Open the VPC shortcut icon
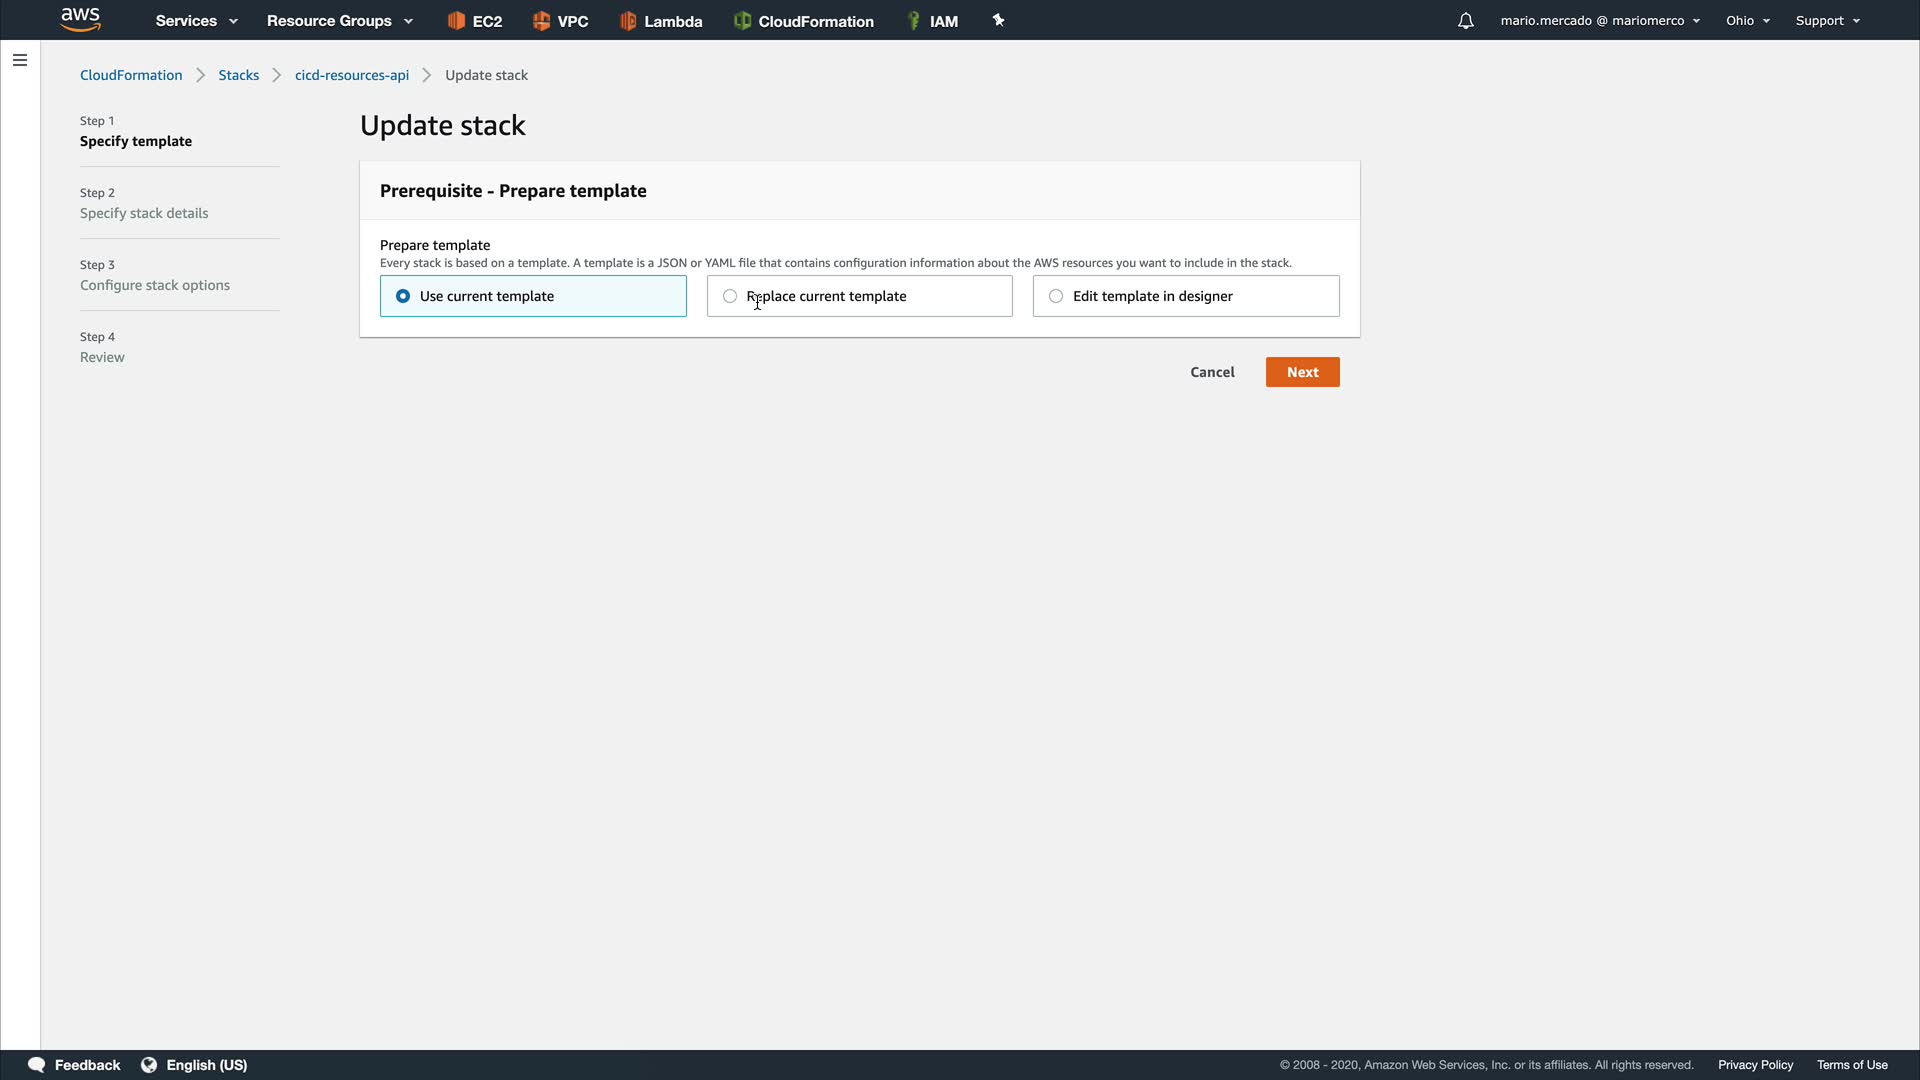The width and height of the screenshot is (1920, 1080). point(560,21)
